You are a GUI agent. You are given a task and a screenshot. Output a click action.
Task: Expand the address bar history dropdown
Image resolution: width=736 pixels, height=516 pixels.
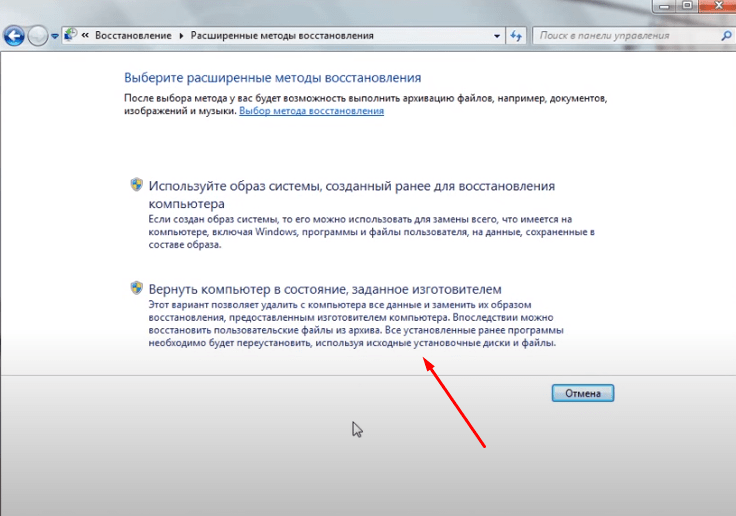coord(497,35)
